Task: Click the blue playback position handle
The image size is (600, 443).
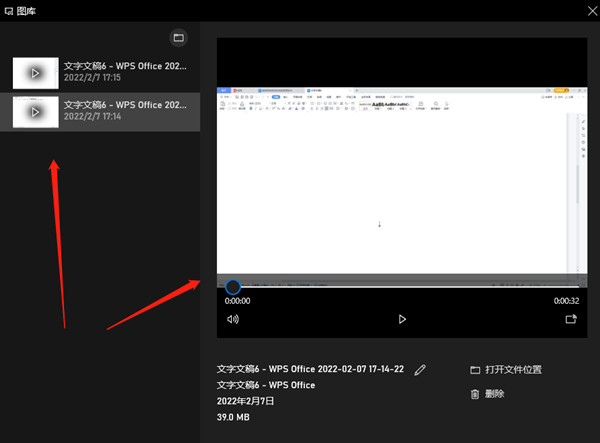Action: pos(233,287)
